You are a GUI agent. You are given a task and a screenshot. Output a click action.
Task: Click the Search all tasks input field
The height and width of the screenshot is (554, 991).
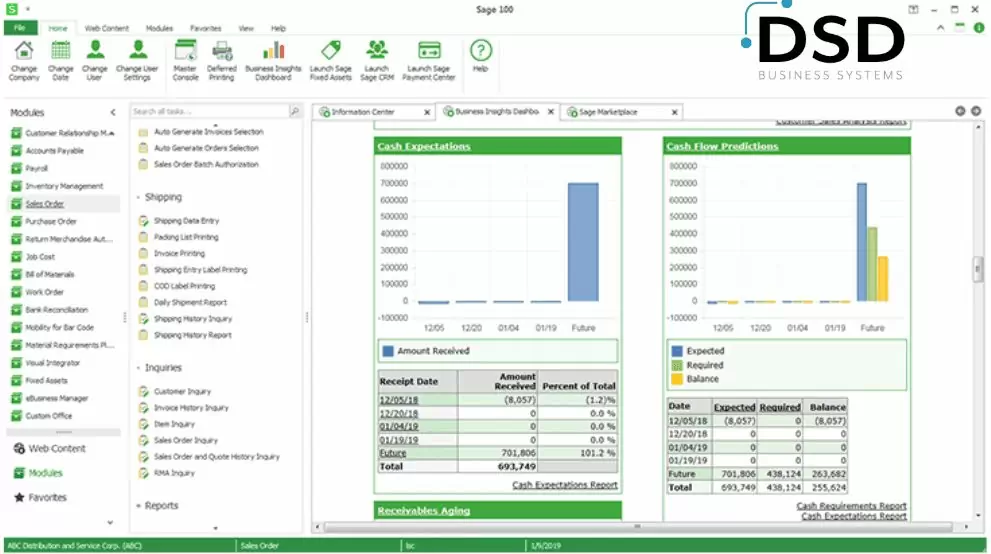click(210, 111)
